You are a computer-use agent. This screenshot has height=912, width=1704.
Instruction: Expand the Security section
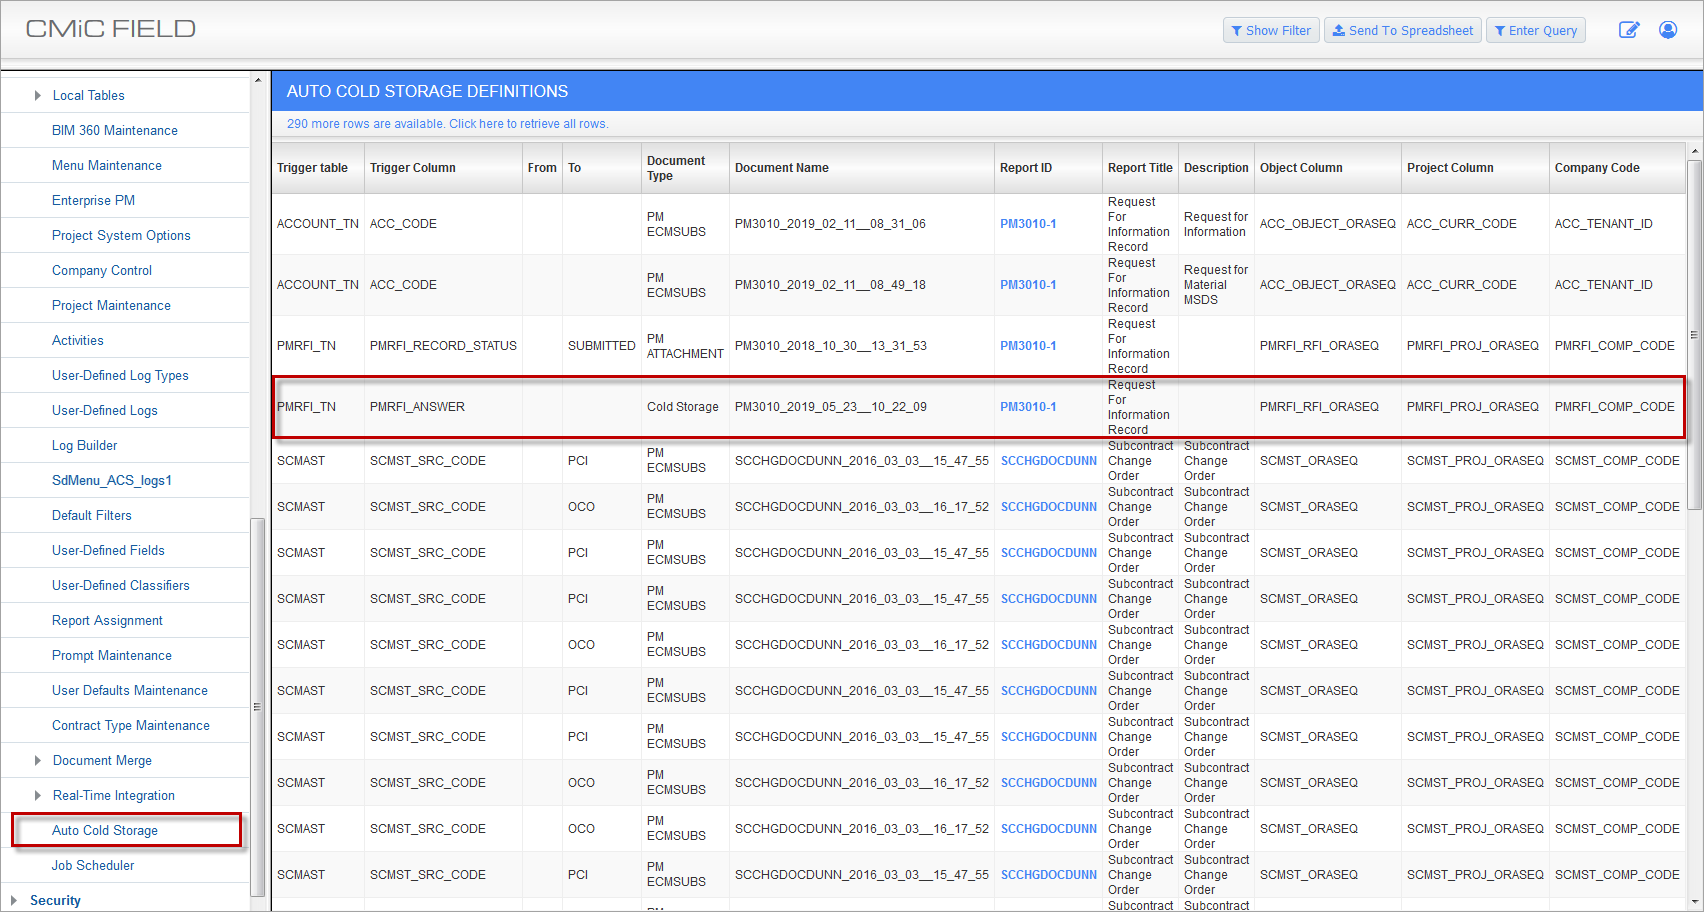pyautogui.click(x=12, y=900)
